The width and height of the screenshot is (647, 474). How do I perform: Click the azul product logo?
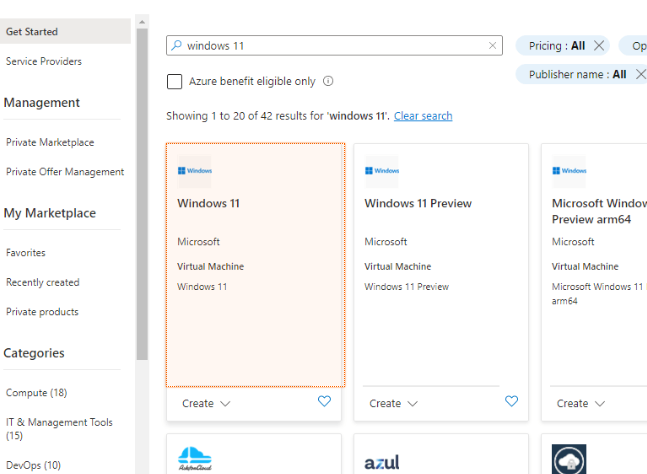tap(382, 462)
